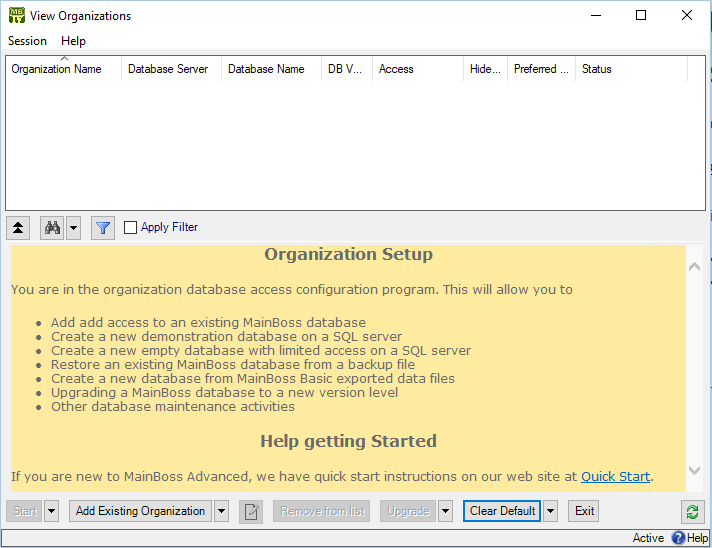712x548 pixels.
Task: Click the Start button
Action: point(25,511)
